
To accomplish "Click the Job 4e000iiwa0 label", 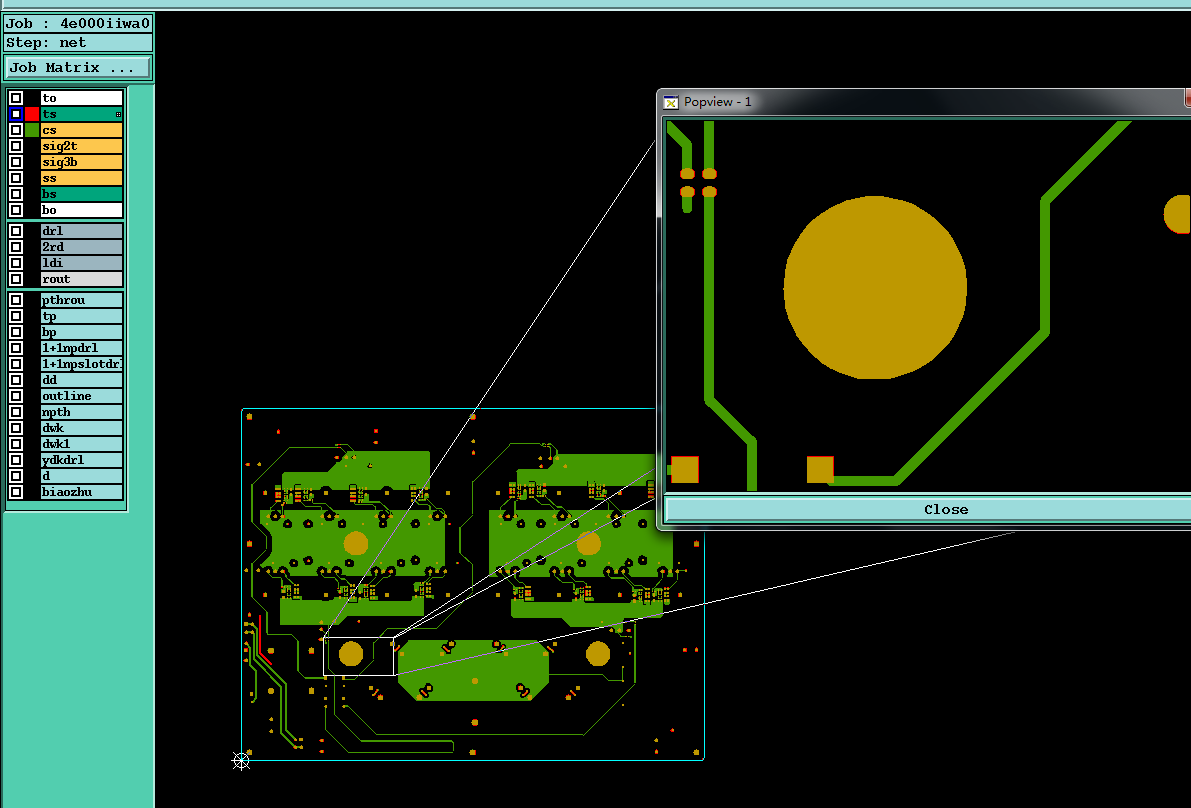I will (77, 24).
